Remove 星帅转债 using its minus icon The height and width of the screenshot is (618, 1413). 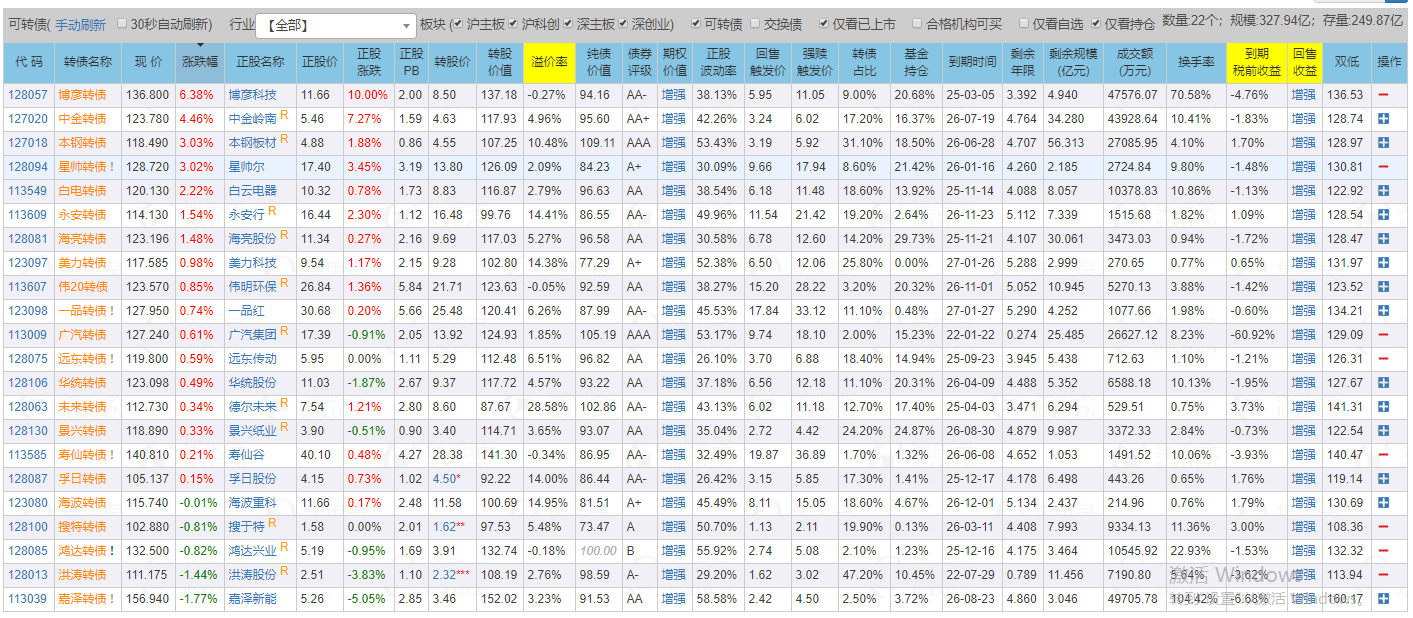1384,167
